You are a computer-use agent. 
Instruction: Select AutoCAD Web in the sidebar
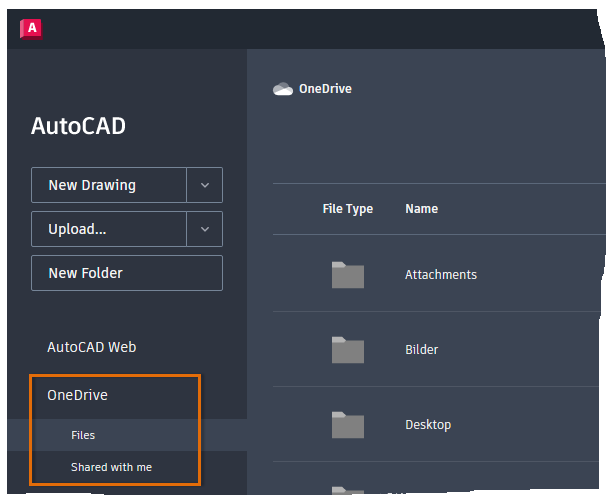click(x=92, y=347)
